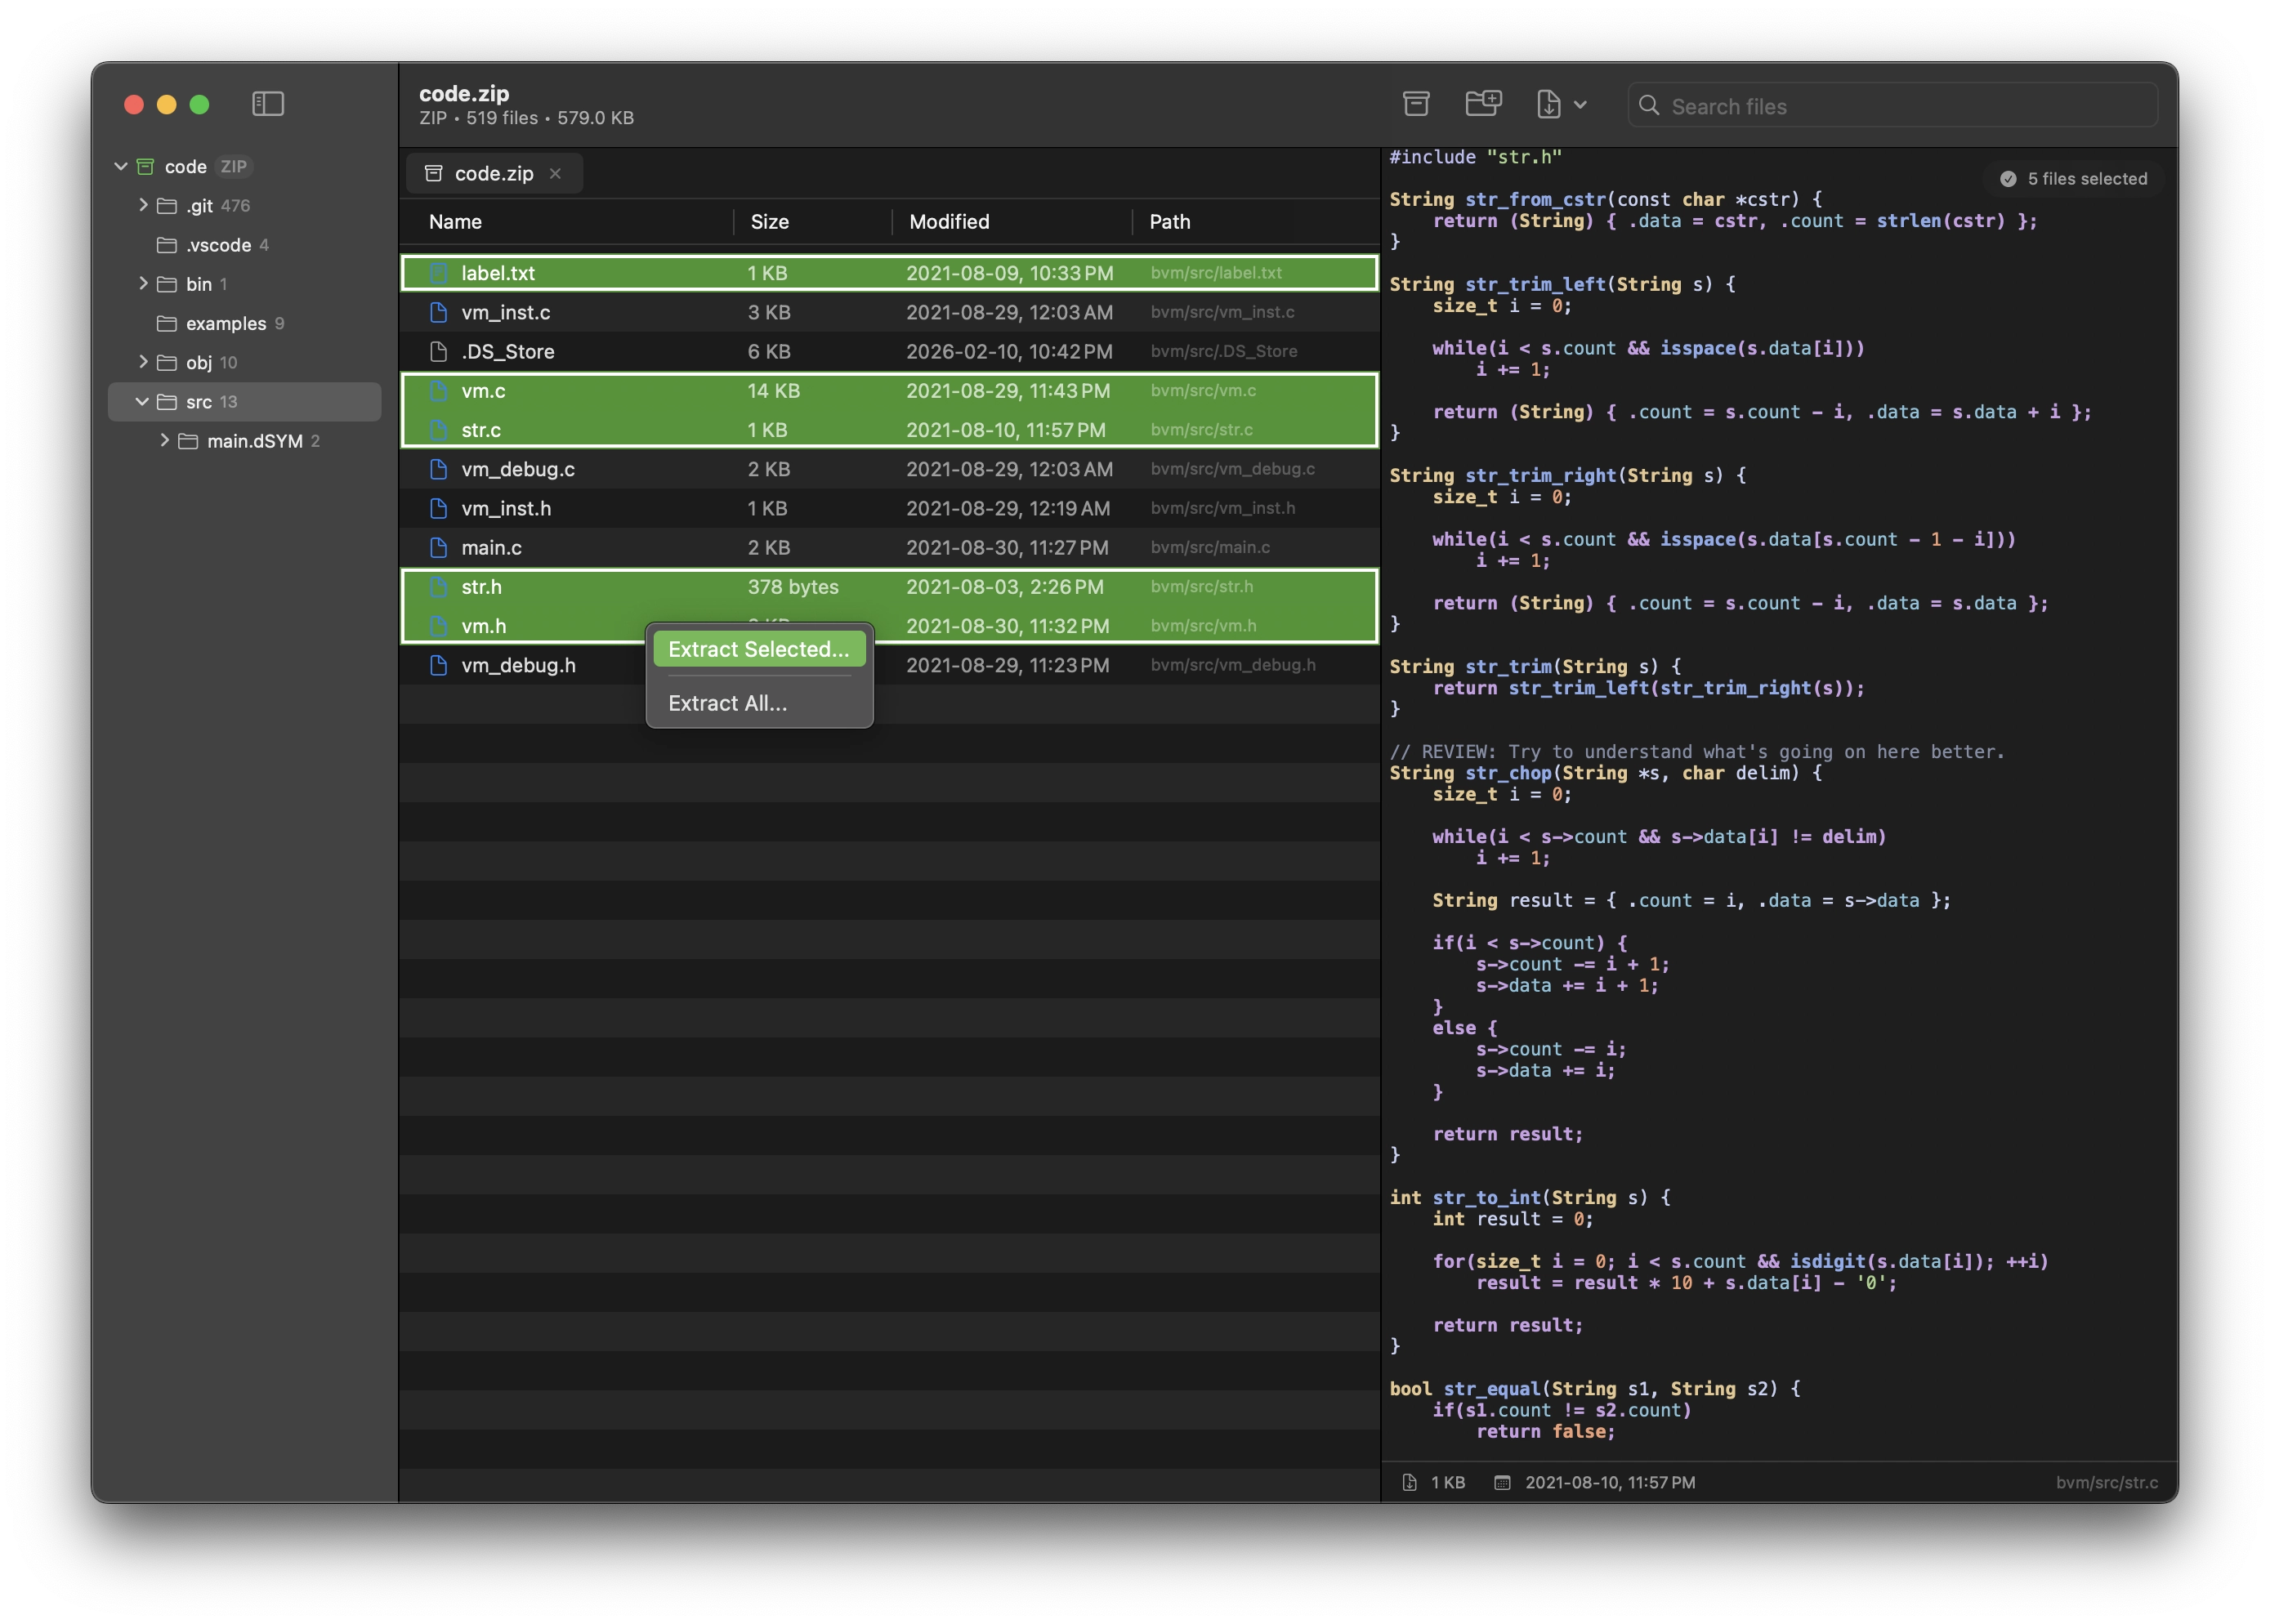This screenshot has height=1624, width=2270.
Task: Click the obj folder icon
Action: click(x=167, y=363)
